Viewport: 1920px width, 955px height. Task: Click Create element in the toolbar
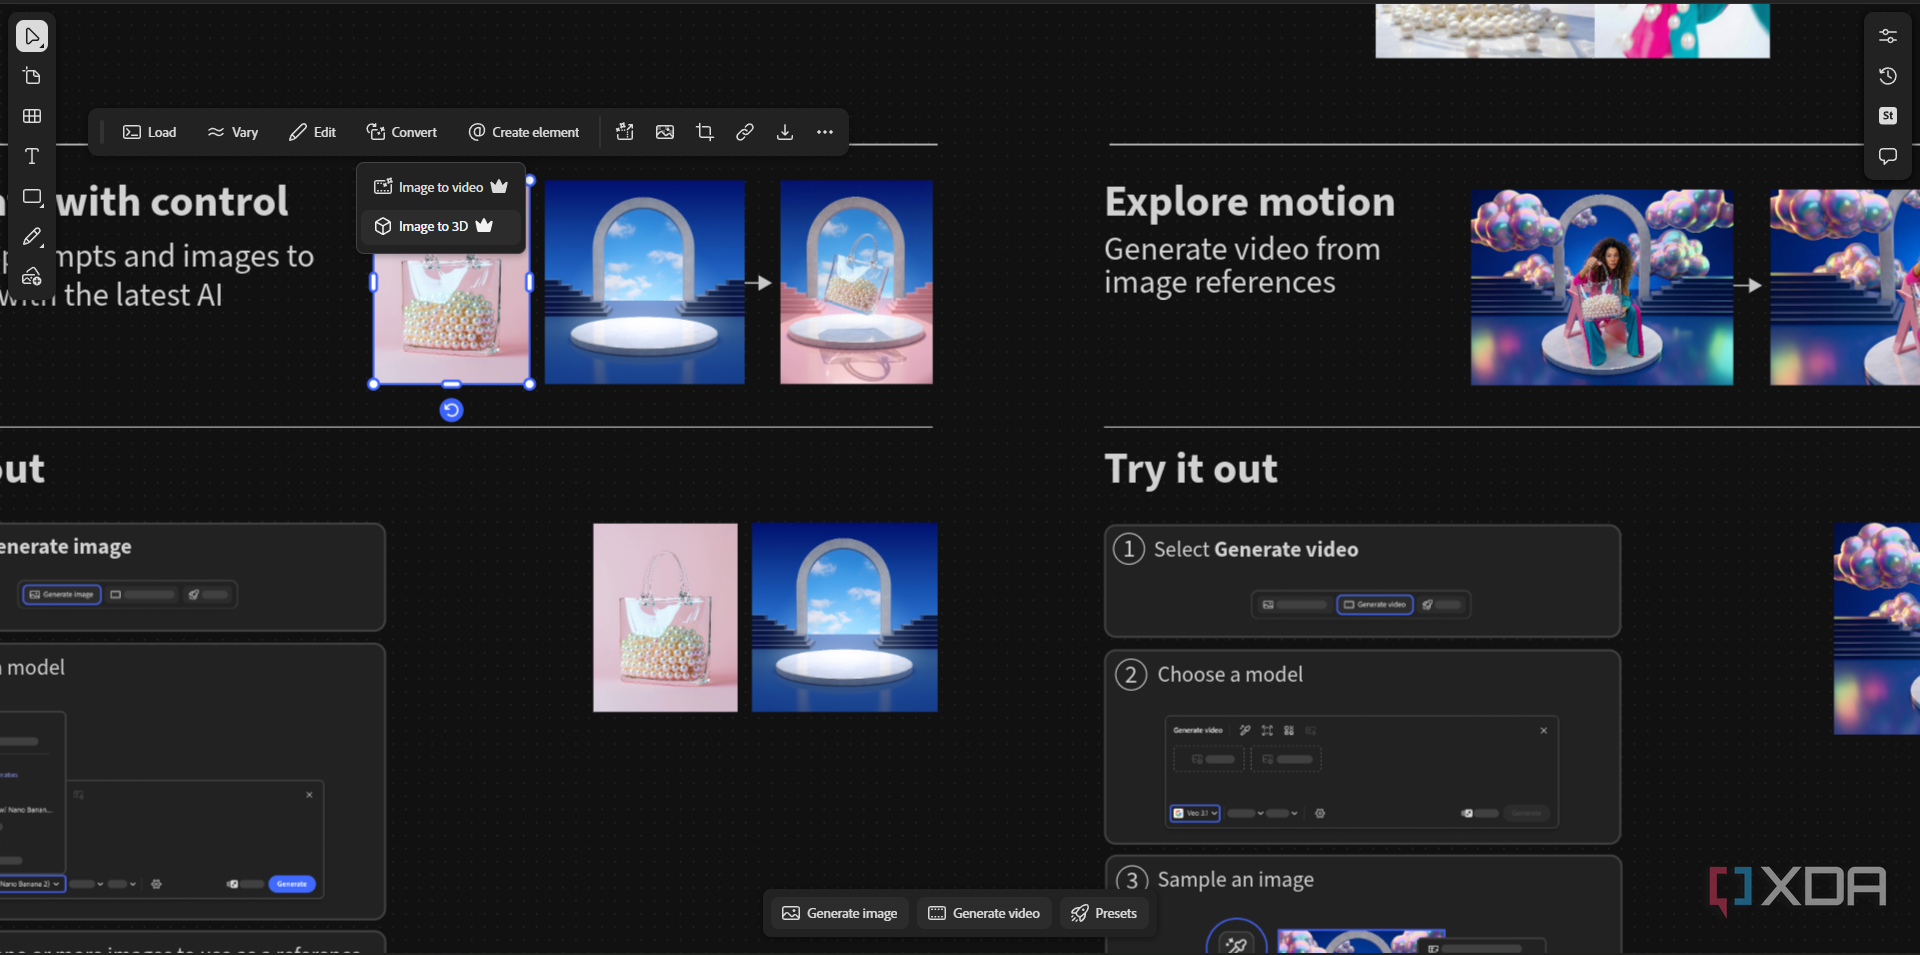[524, 132]
